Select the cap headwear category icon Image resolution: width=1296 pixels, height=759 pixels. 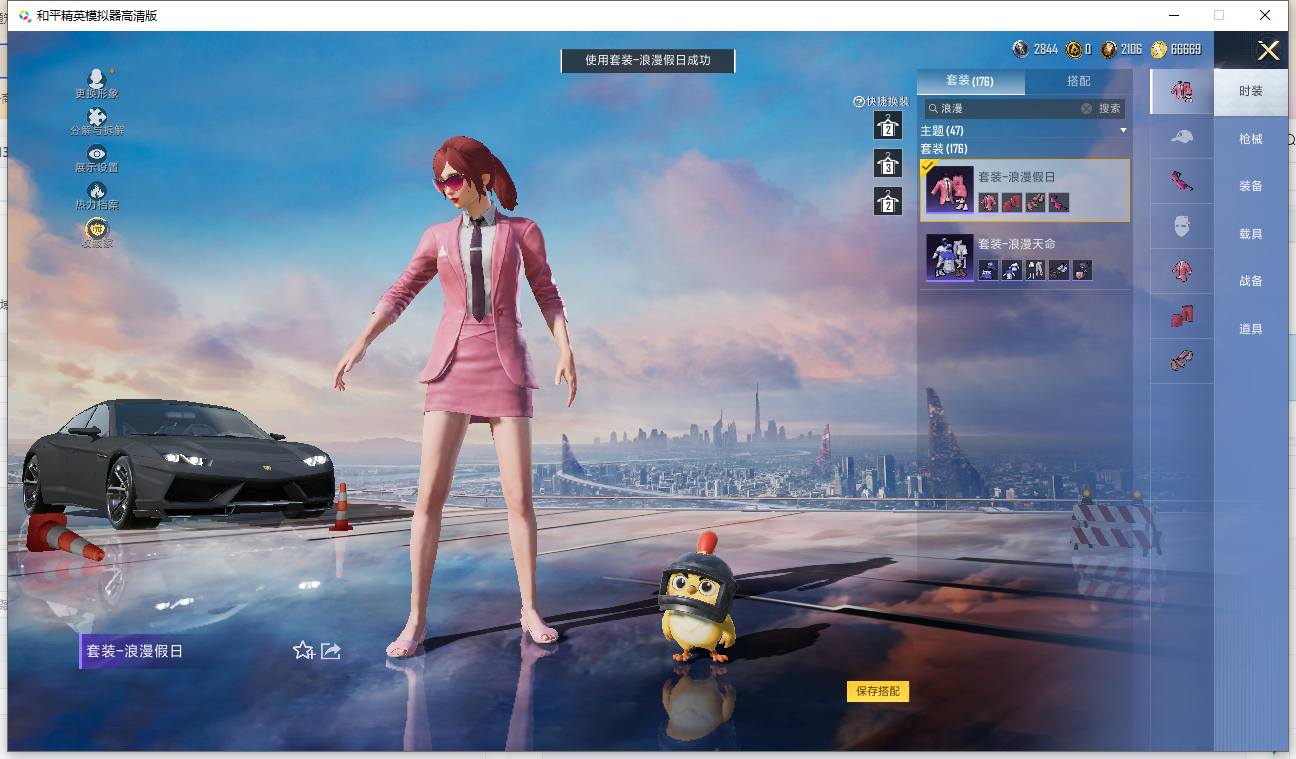(x=1181, y=137)
